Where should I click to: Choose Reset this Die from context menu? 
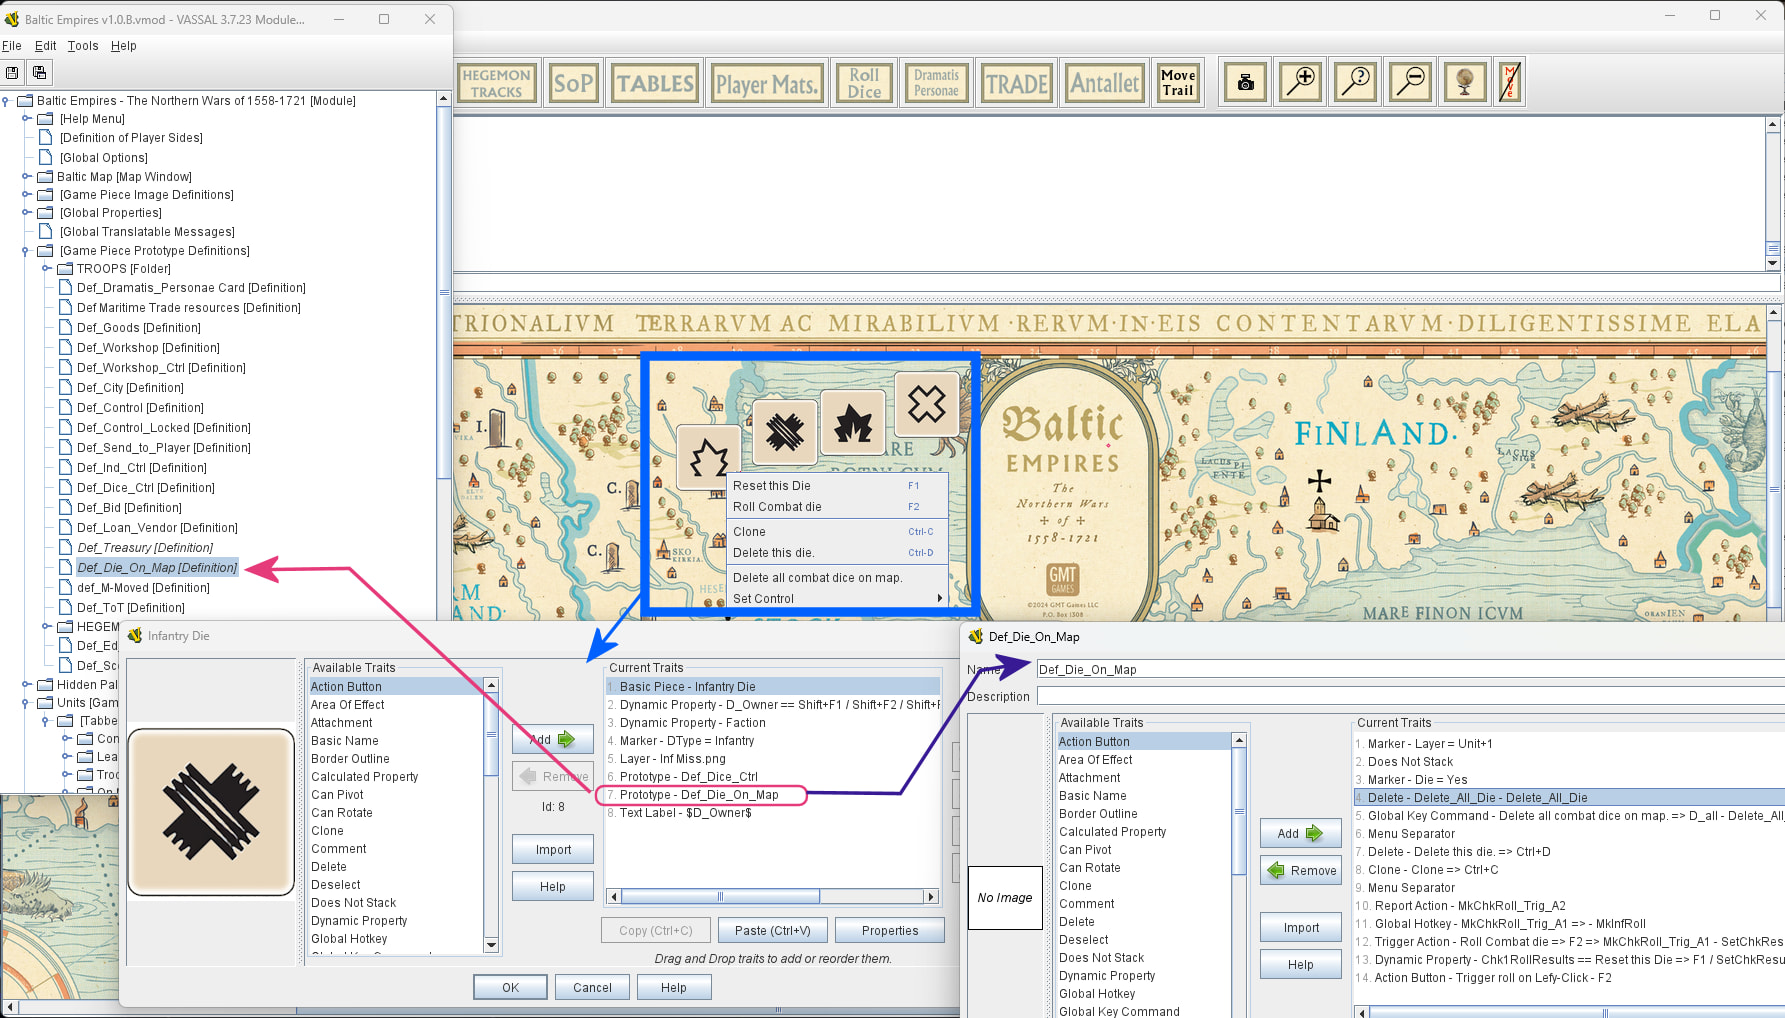pos(837,485)
